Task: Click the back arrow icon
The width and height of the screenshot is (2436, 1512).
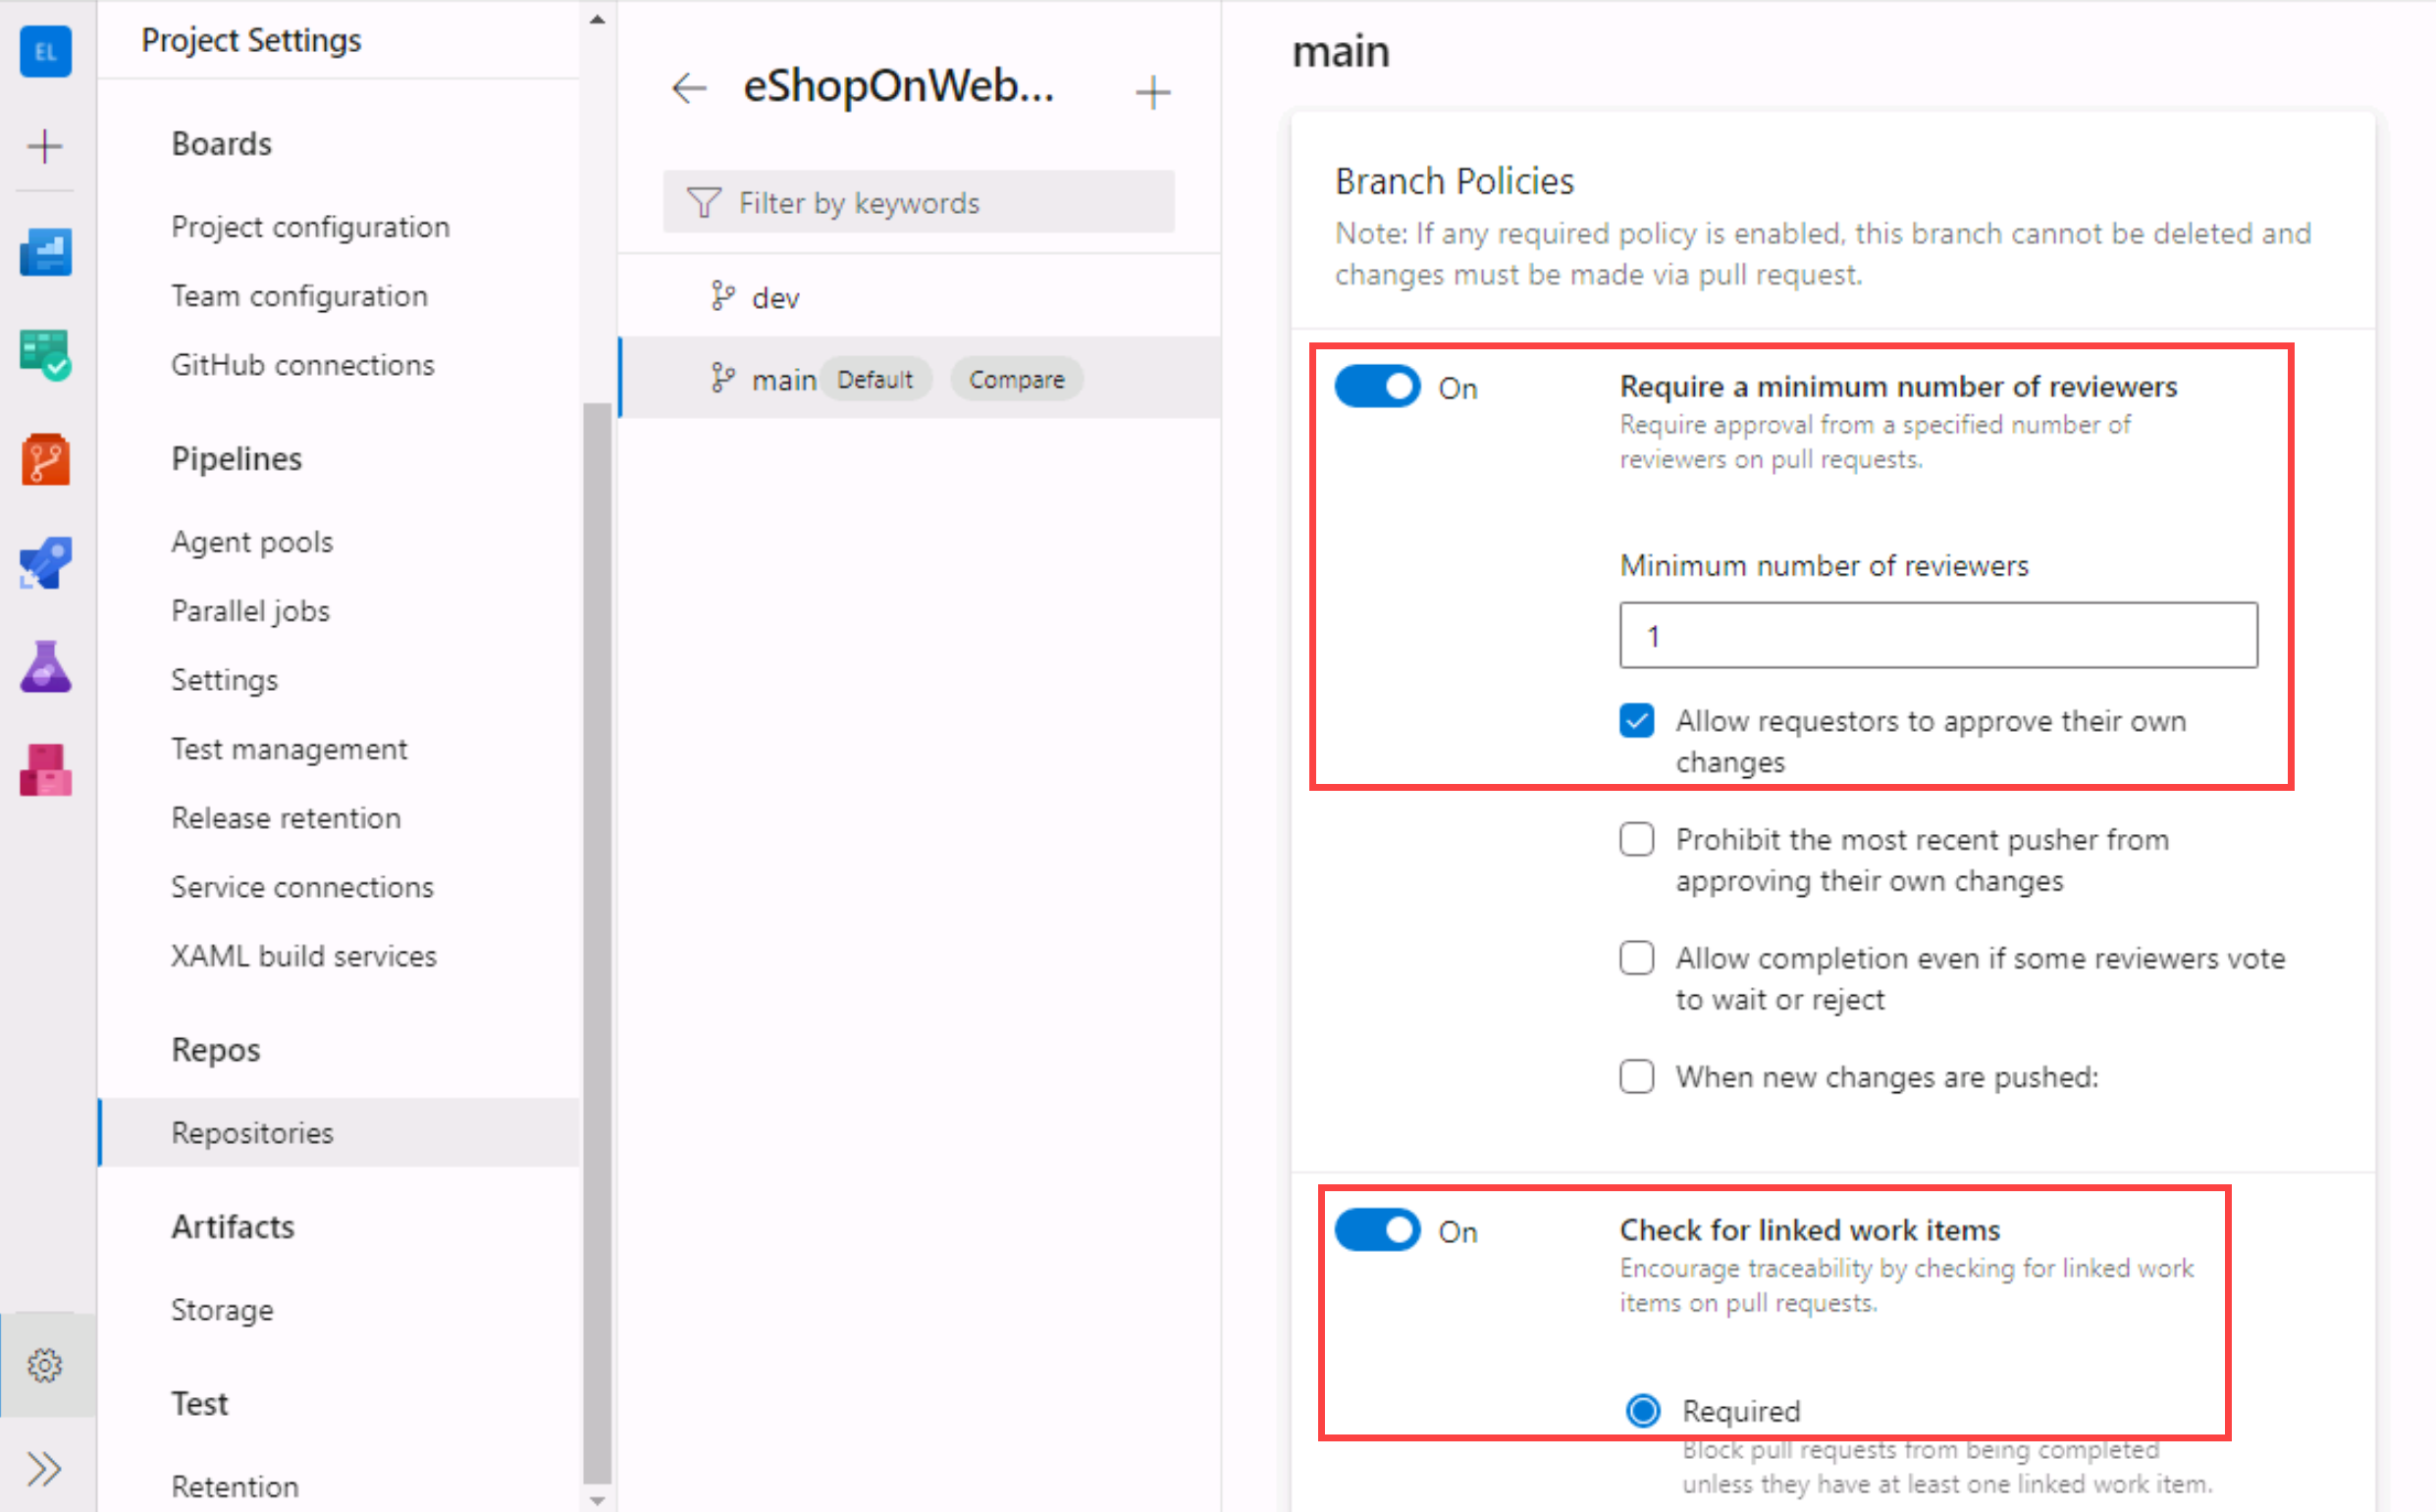Action: coord(690,87)
